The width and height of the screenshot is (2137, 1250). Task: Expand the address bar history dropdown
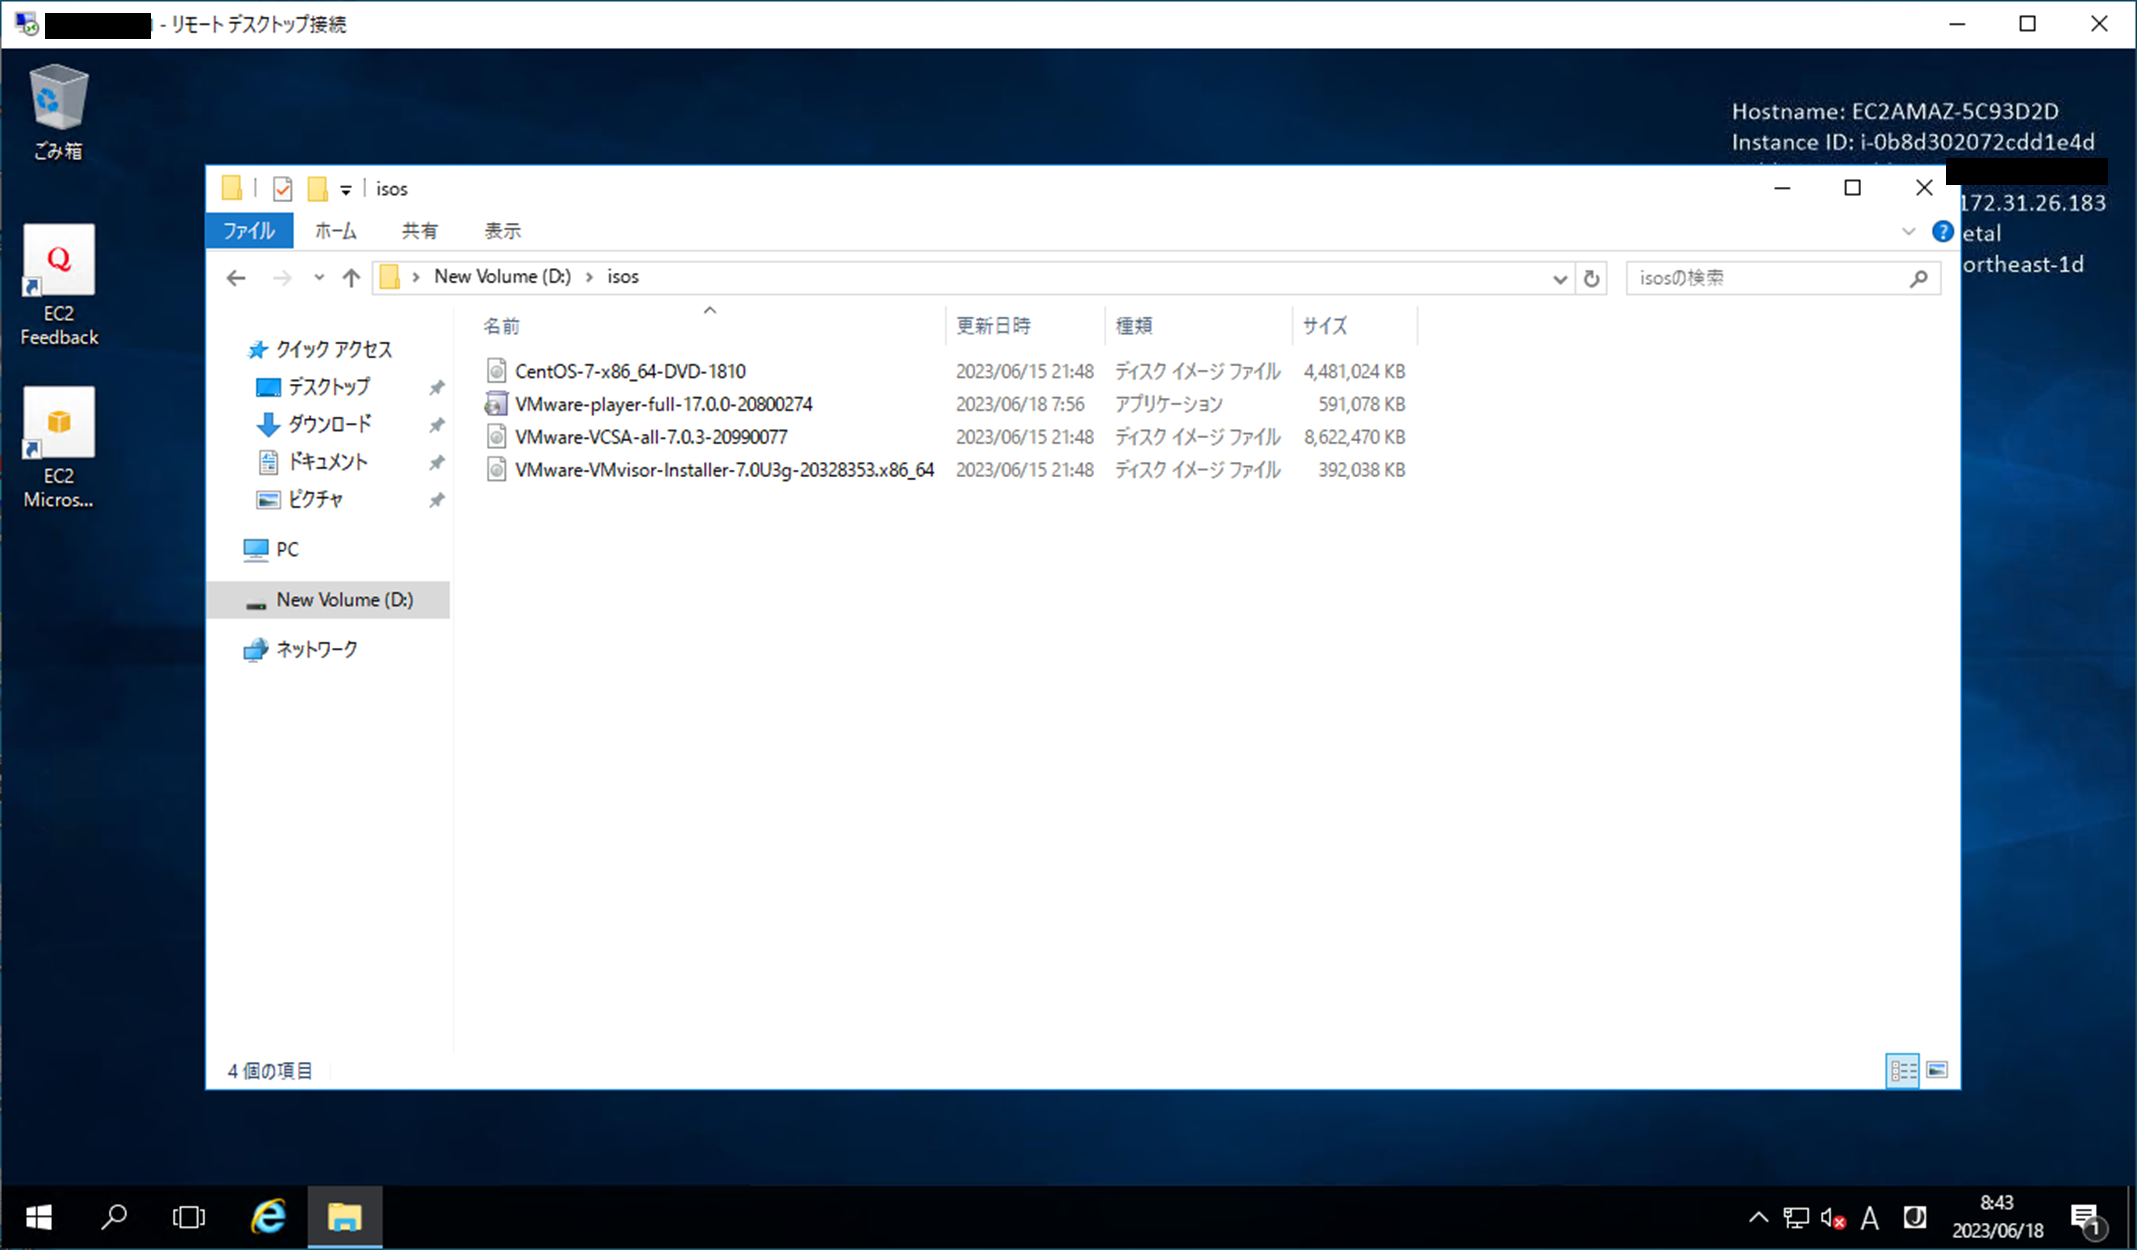[x=1558, y=278]
